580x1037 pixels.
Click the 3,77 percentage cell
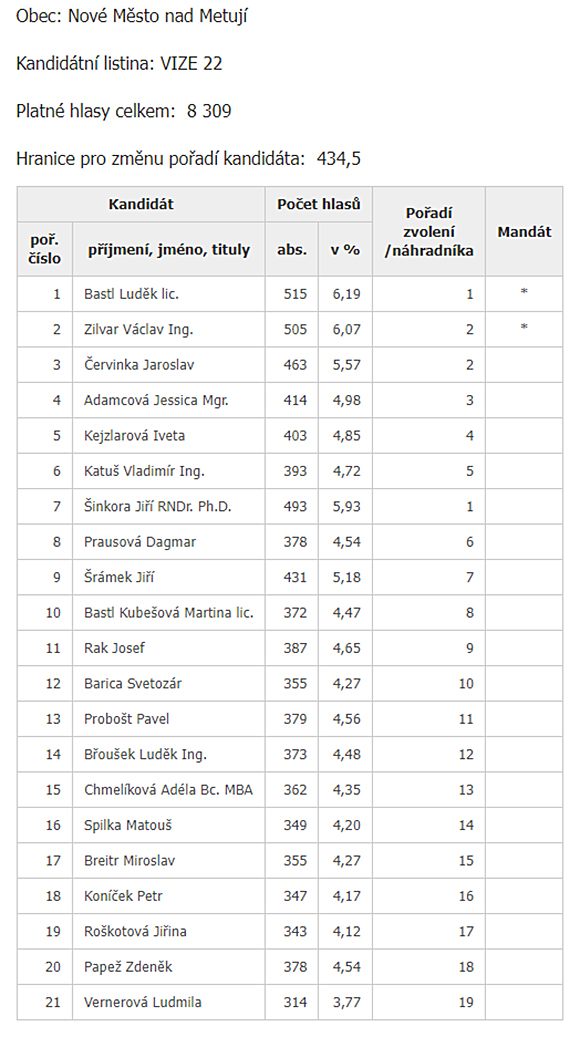pyautogui.click(x=346, y=1002)
